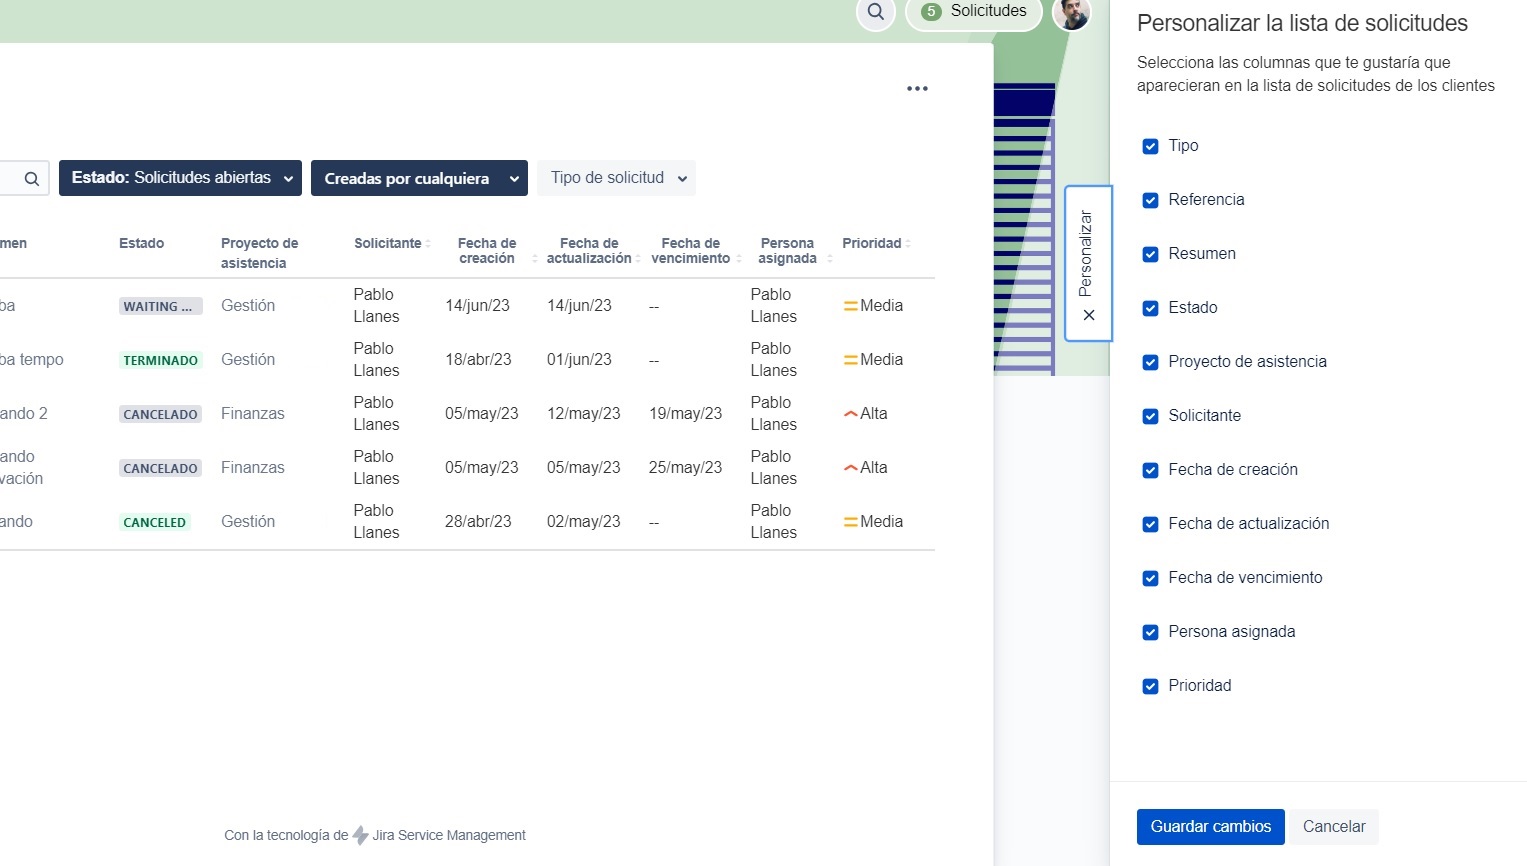Disable the Prioridad column checkbox
The height and width of the screenshot is (866, 1527).
tap(1150, 686)
